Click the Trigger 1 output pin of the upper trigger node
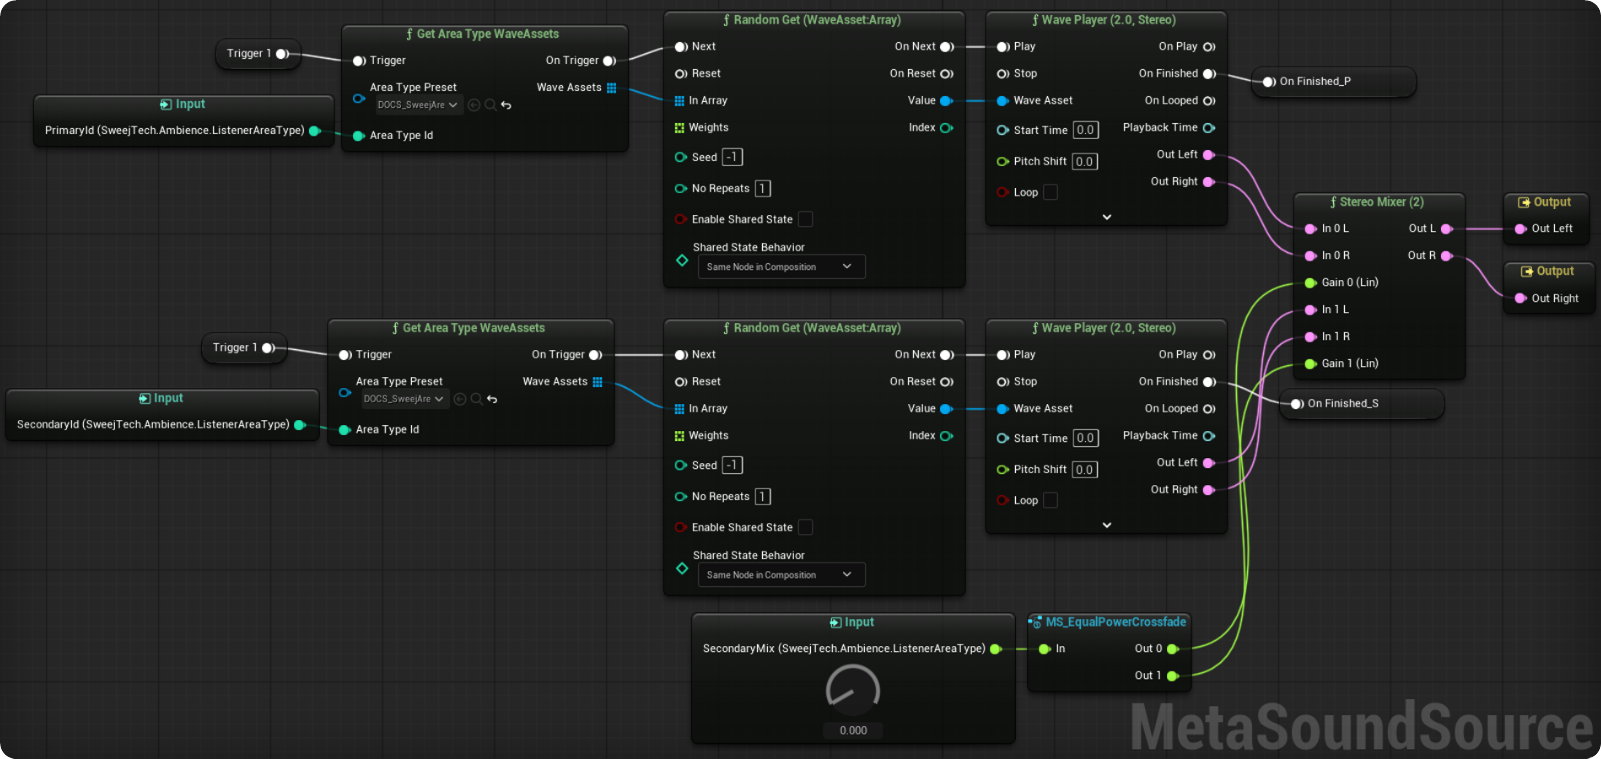 pos(282,54)
